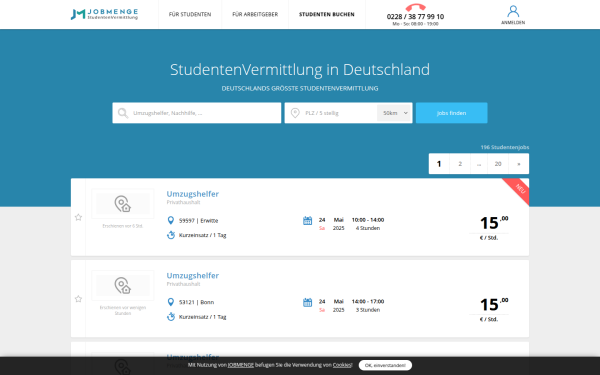Click the map pin icon next to 53121 Bonn
Screen dimensions: 600x375
pyautogui.click(x=171, y=302)
